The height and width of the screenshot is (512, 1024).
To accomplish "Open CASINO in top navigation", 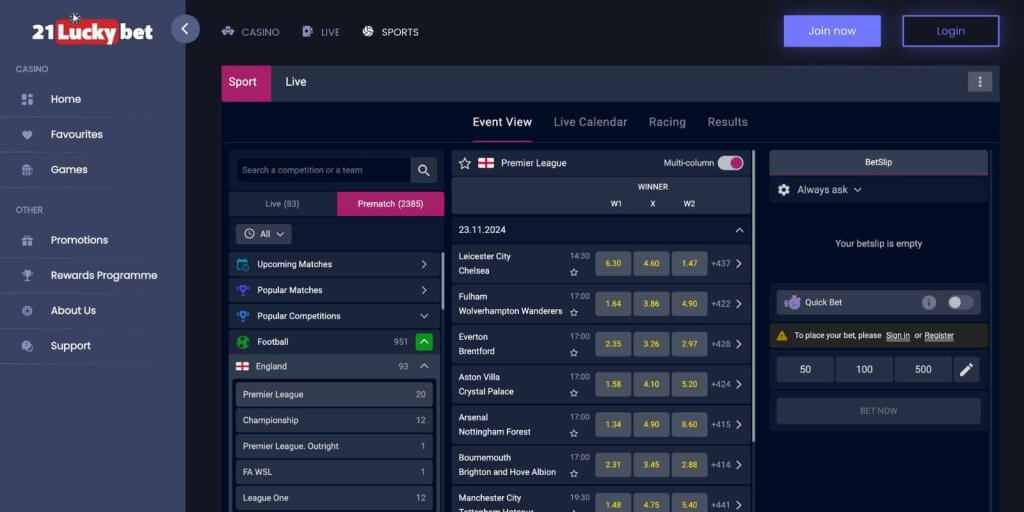I will (x=250, y=31).
